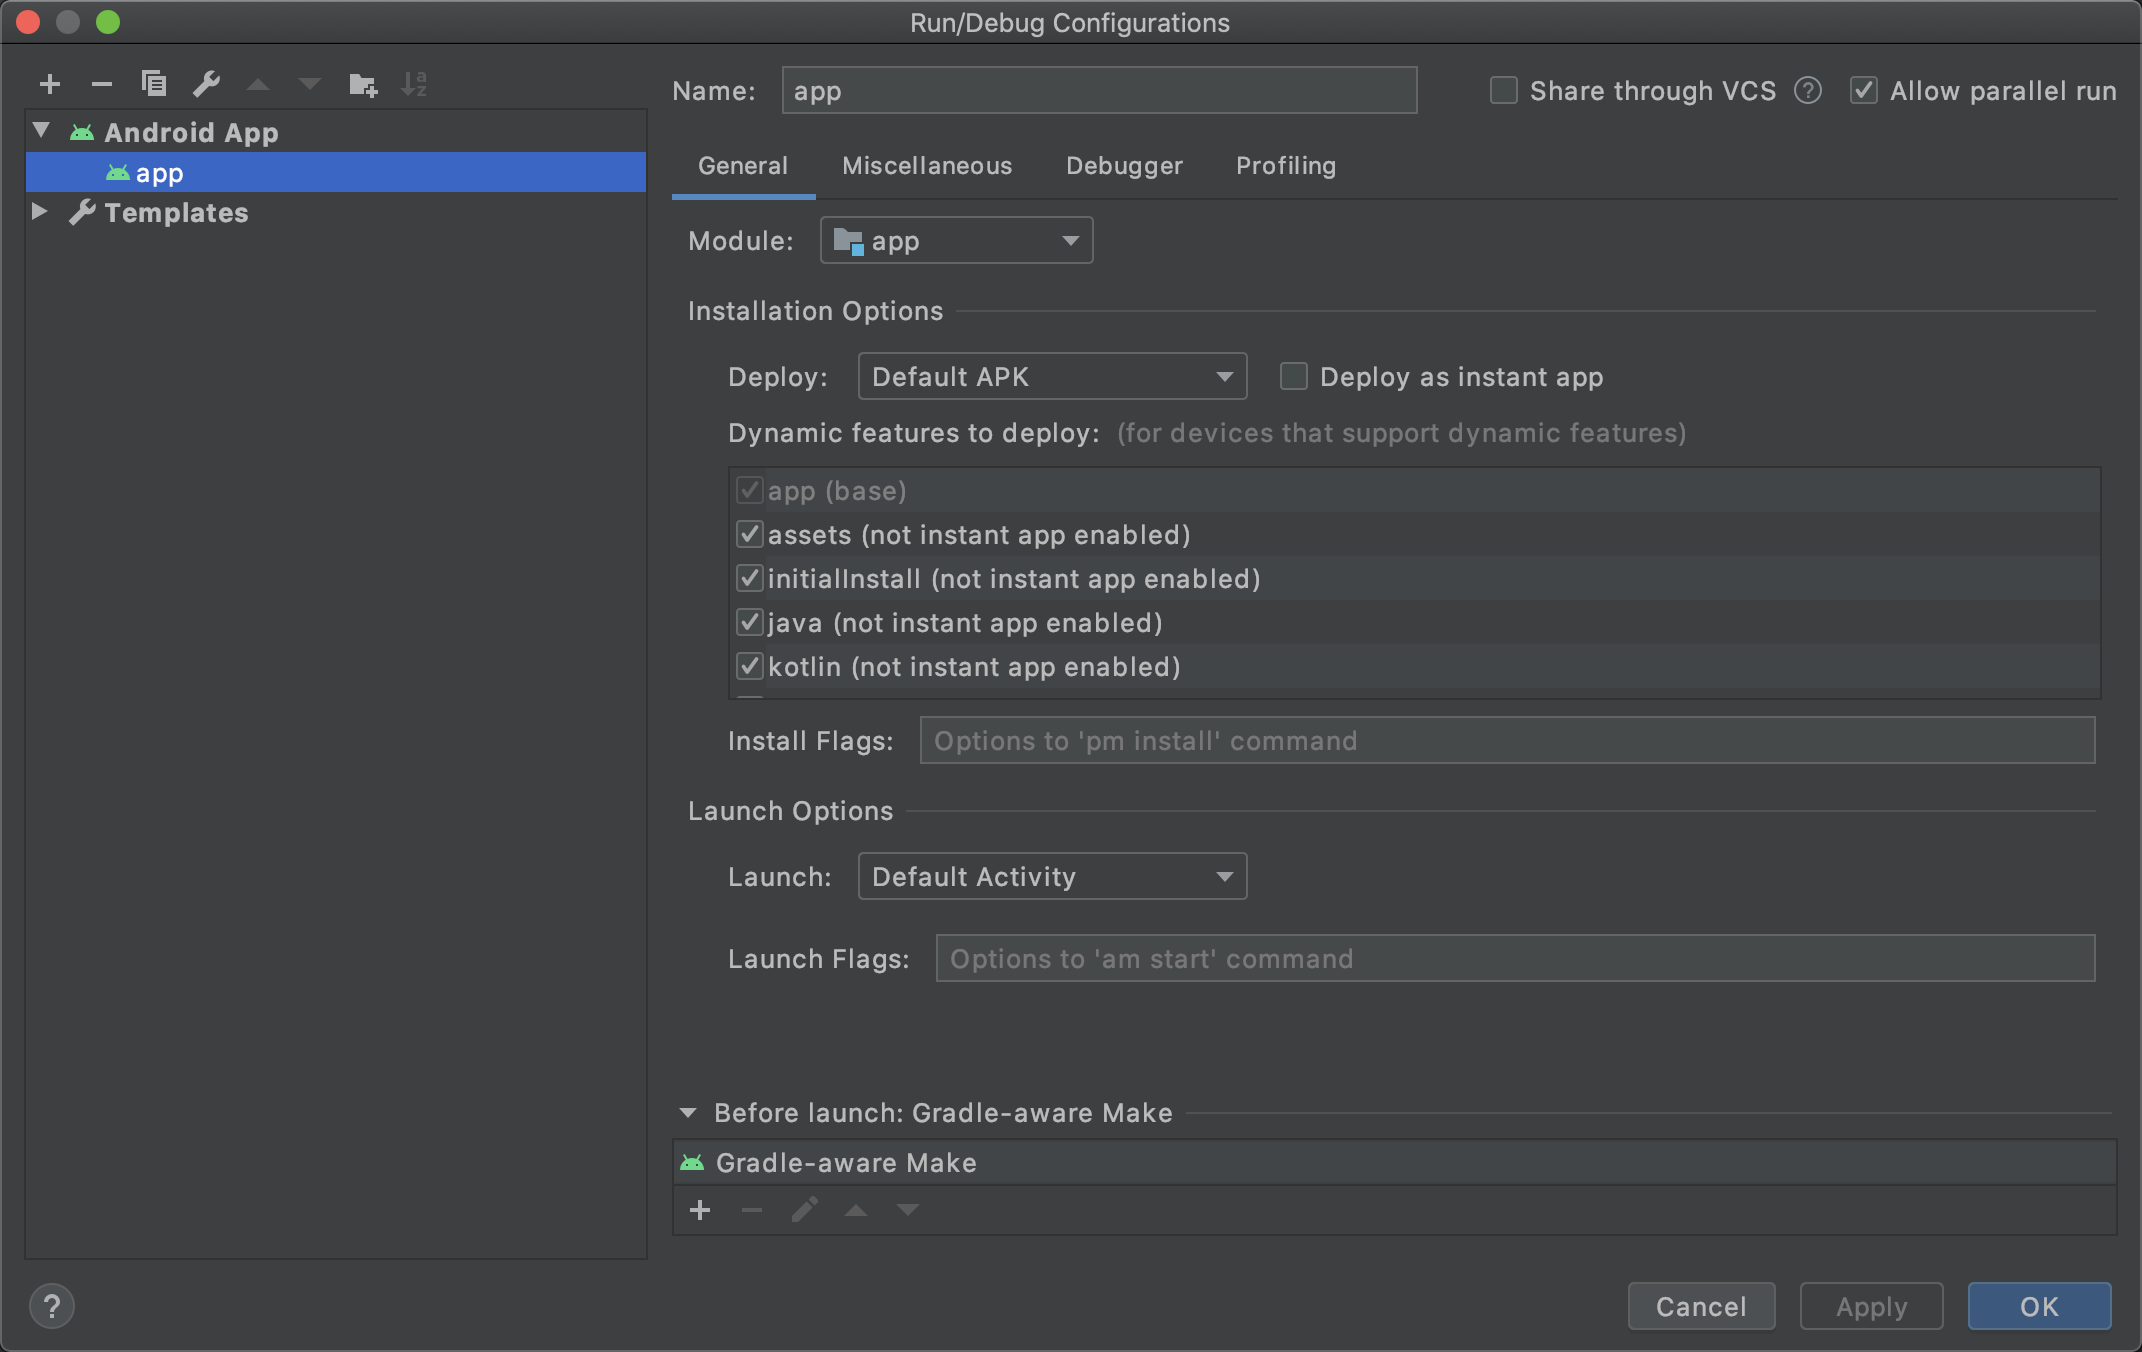Open the help question mark button at bottom left
Screen dimensions: 2142x1352
click(52, 1306)
